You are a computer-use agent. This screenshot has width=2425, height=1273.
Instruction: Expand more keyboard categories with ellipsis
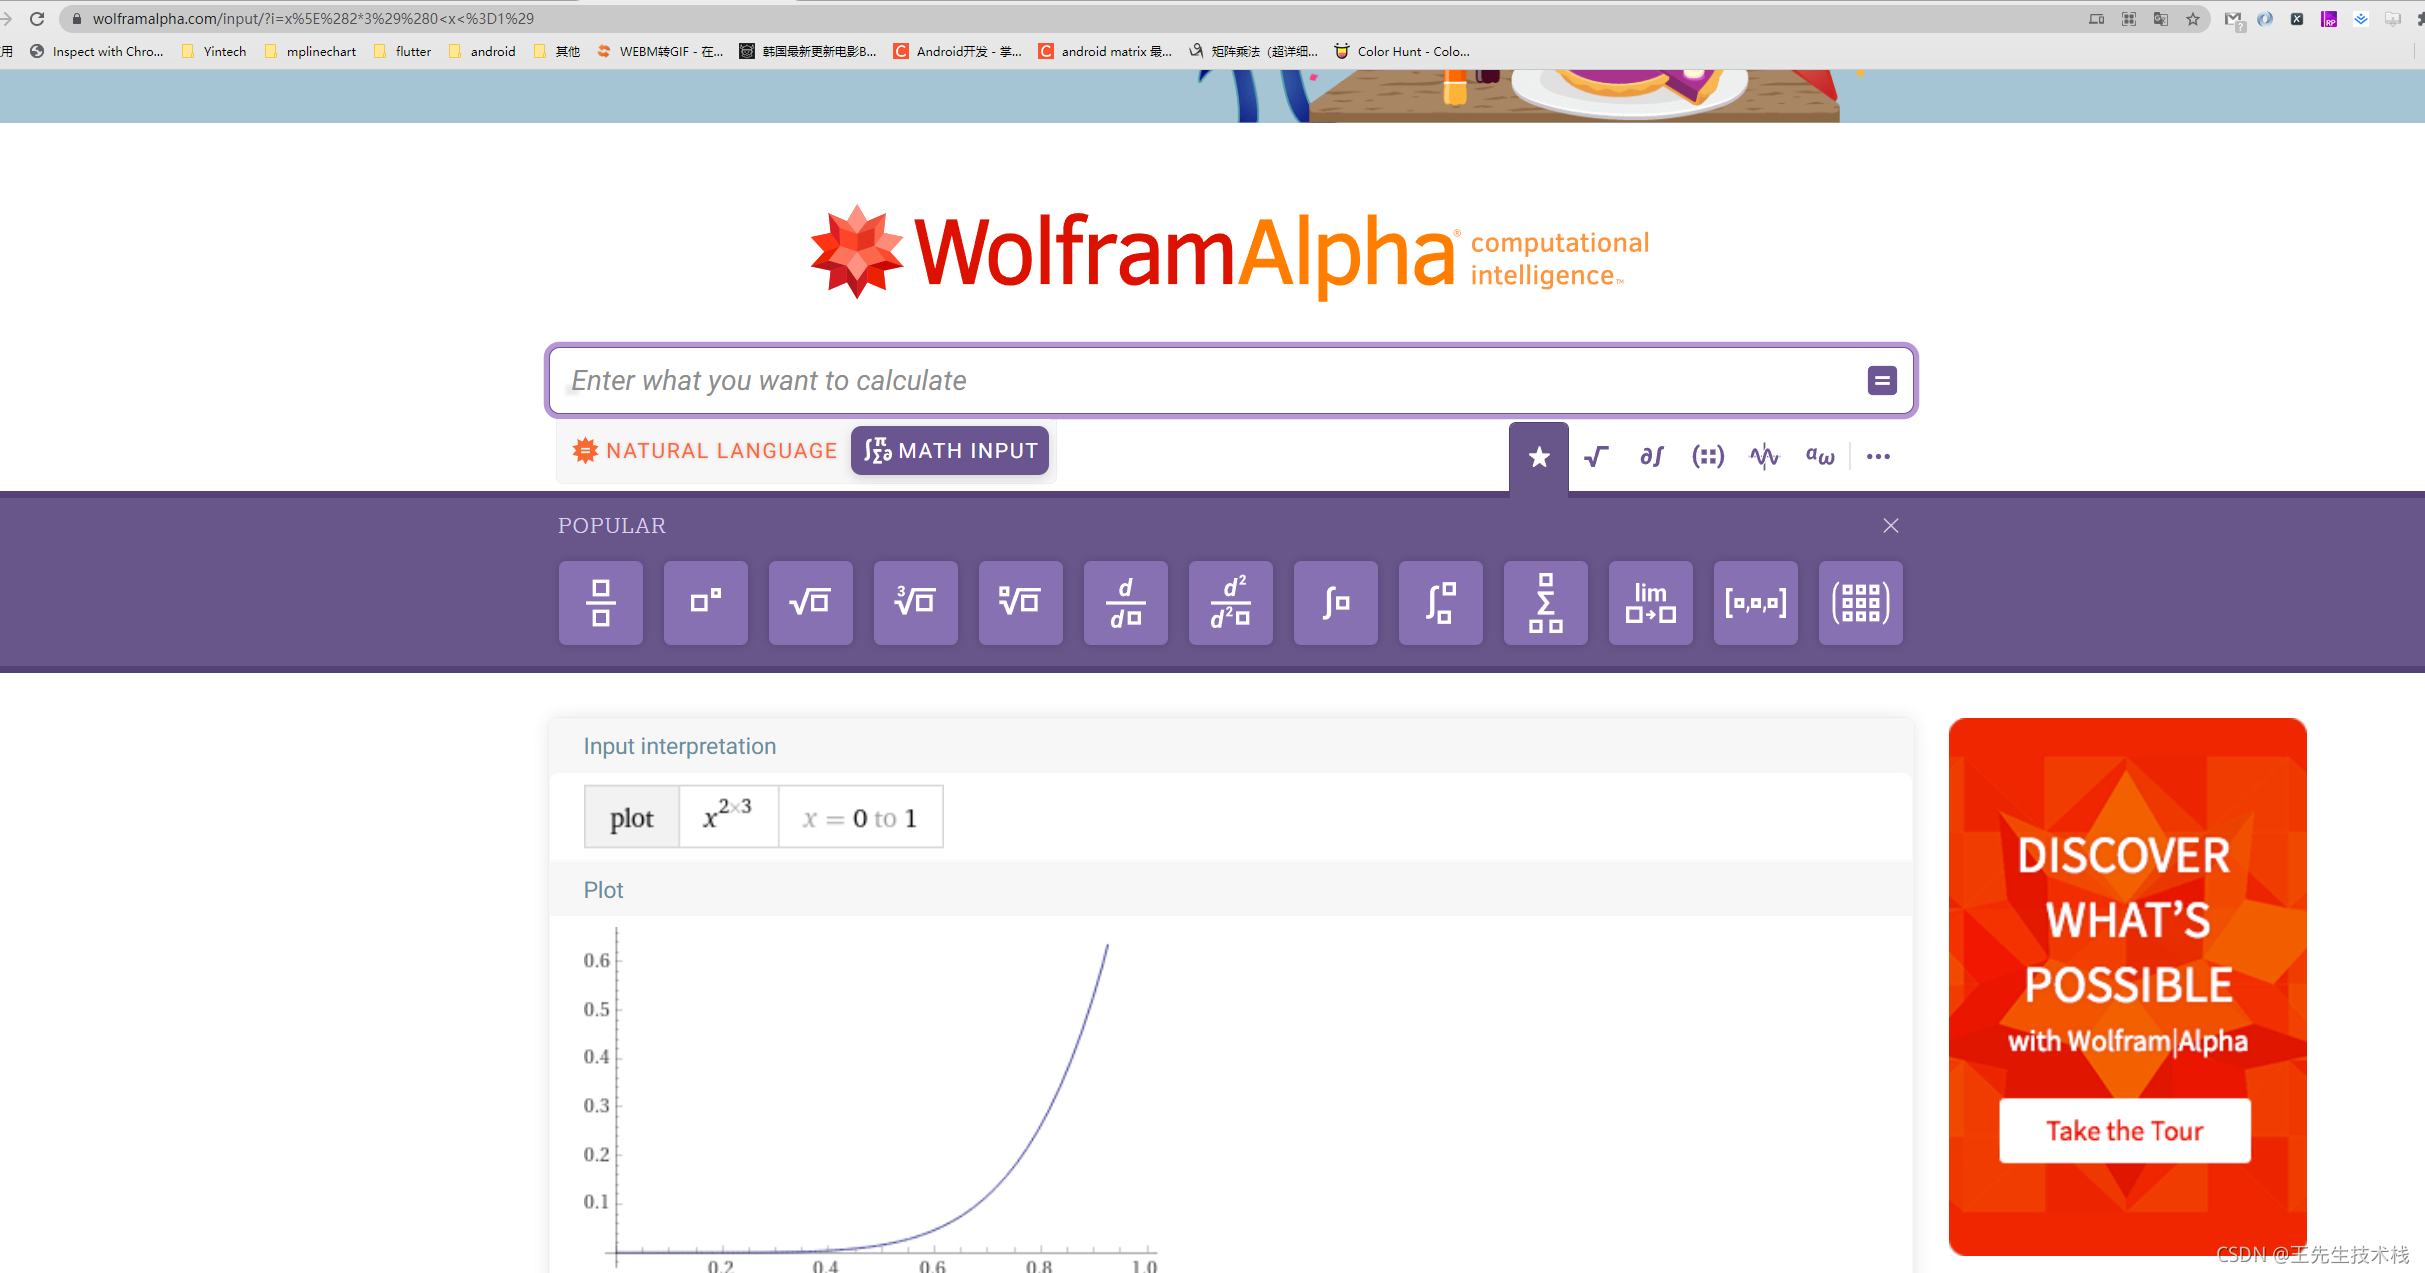click(x=1878, y=457)
